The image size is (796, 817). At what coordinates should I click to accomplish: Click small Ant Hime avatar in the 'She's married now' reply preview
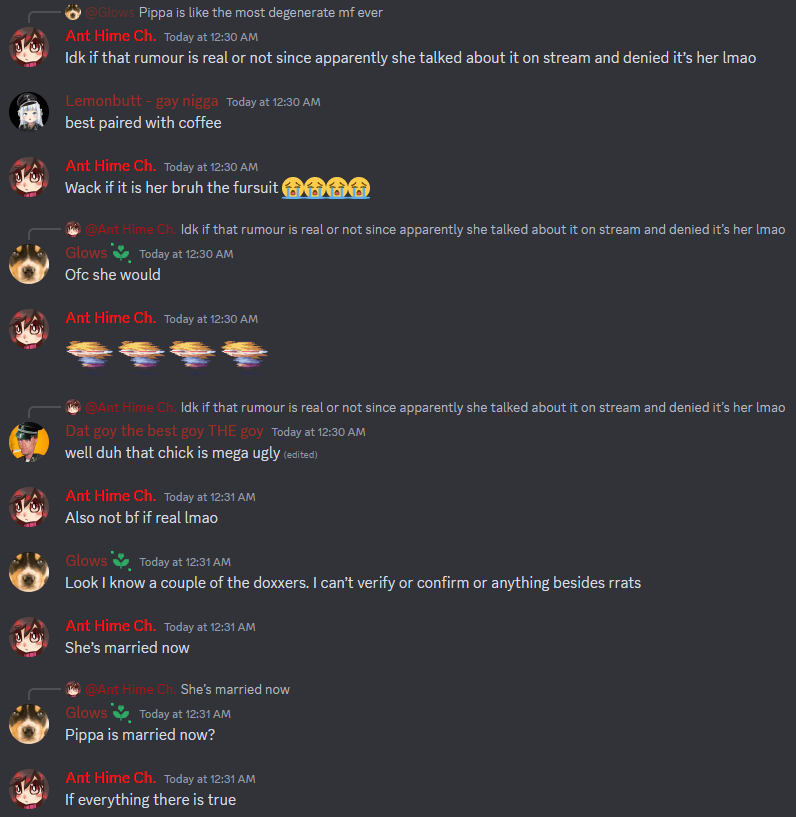(73, 689)
